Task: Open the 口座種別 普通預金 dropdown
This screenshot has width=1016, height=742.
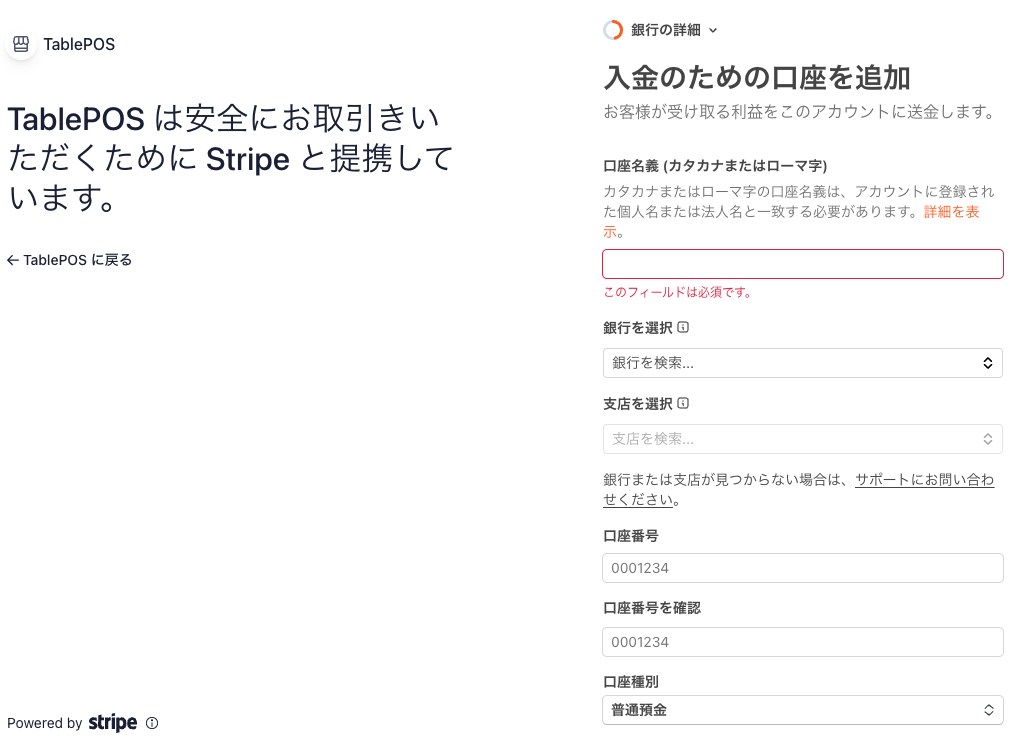Action: tap(803, 710)
